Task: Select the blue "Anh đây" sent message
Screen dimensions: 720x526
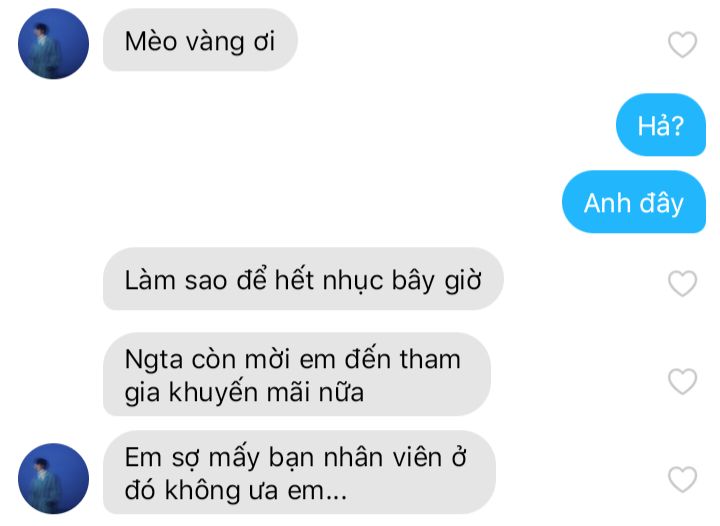Action: point(634,202)
